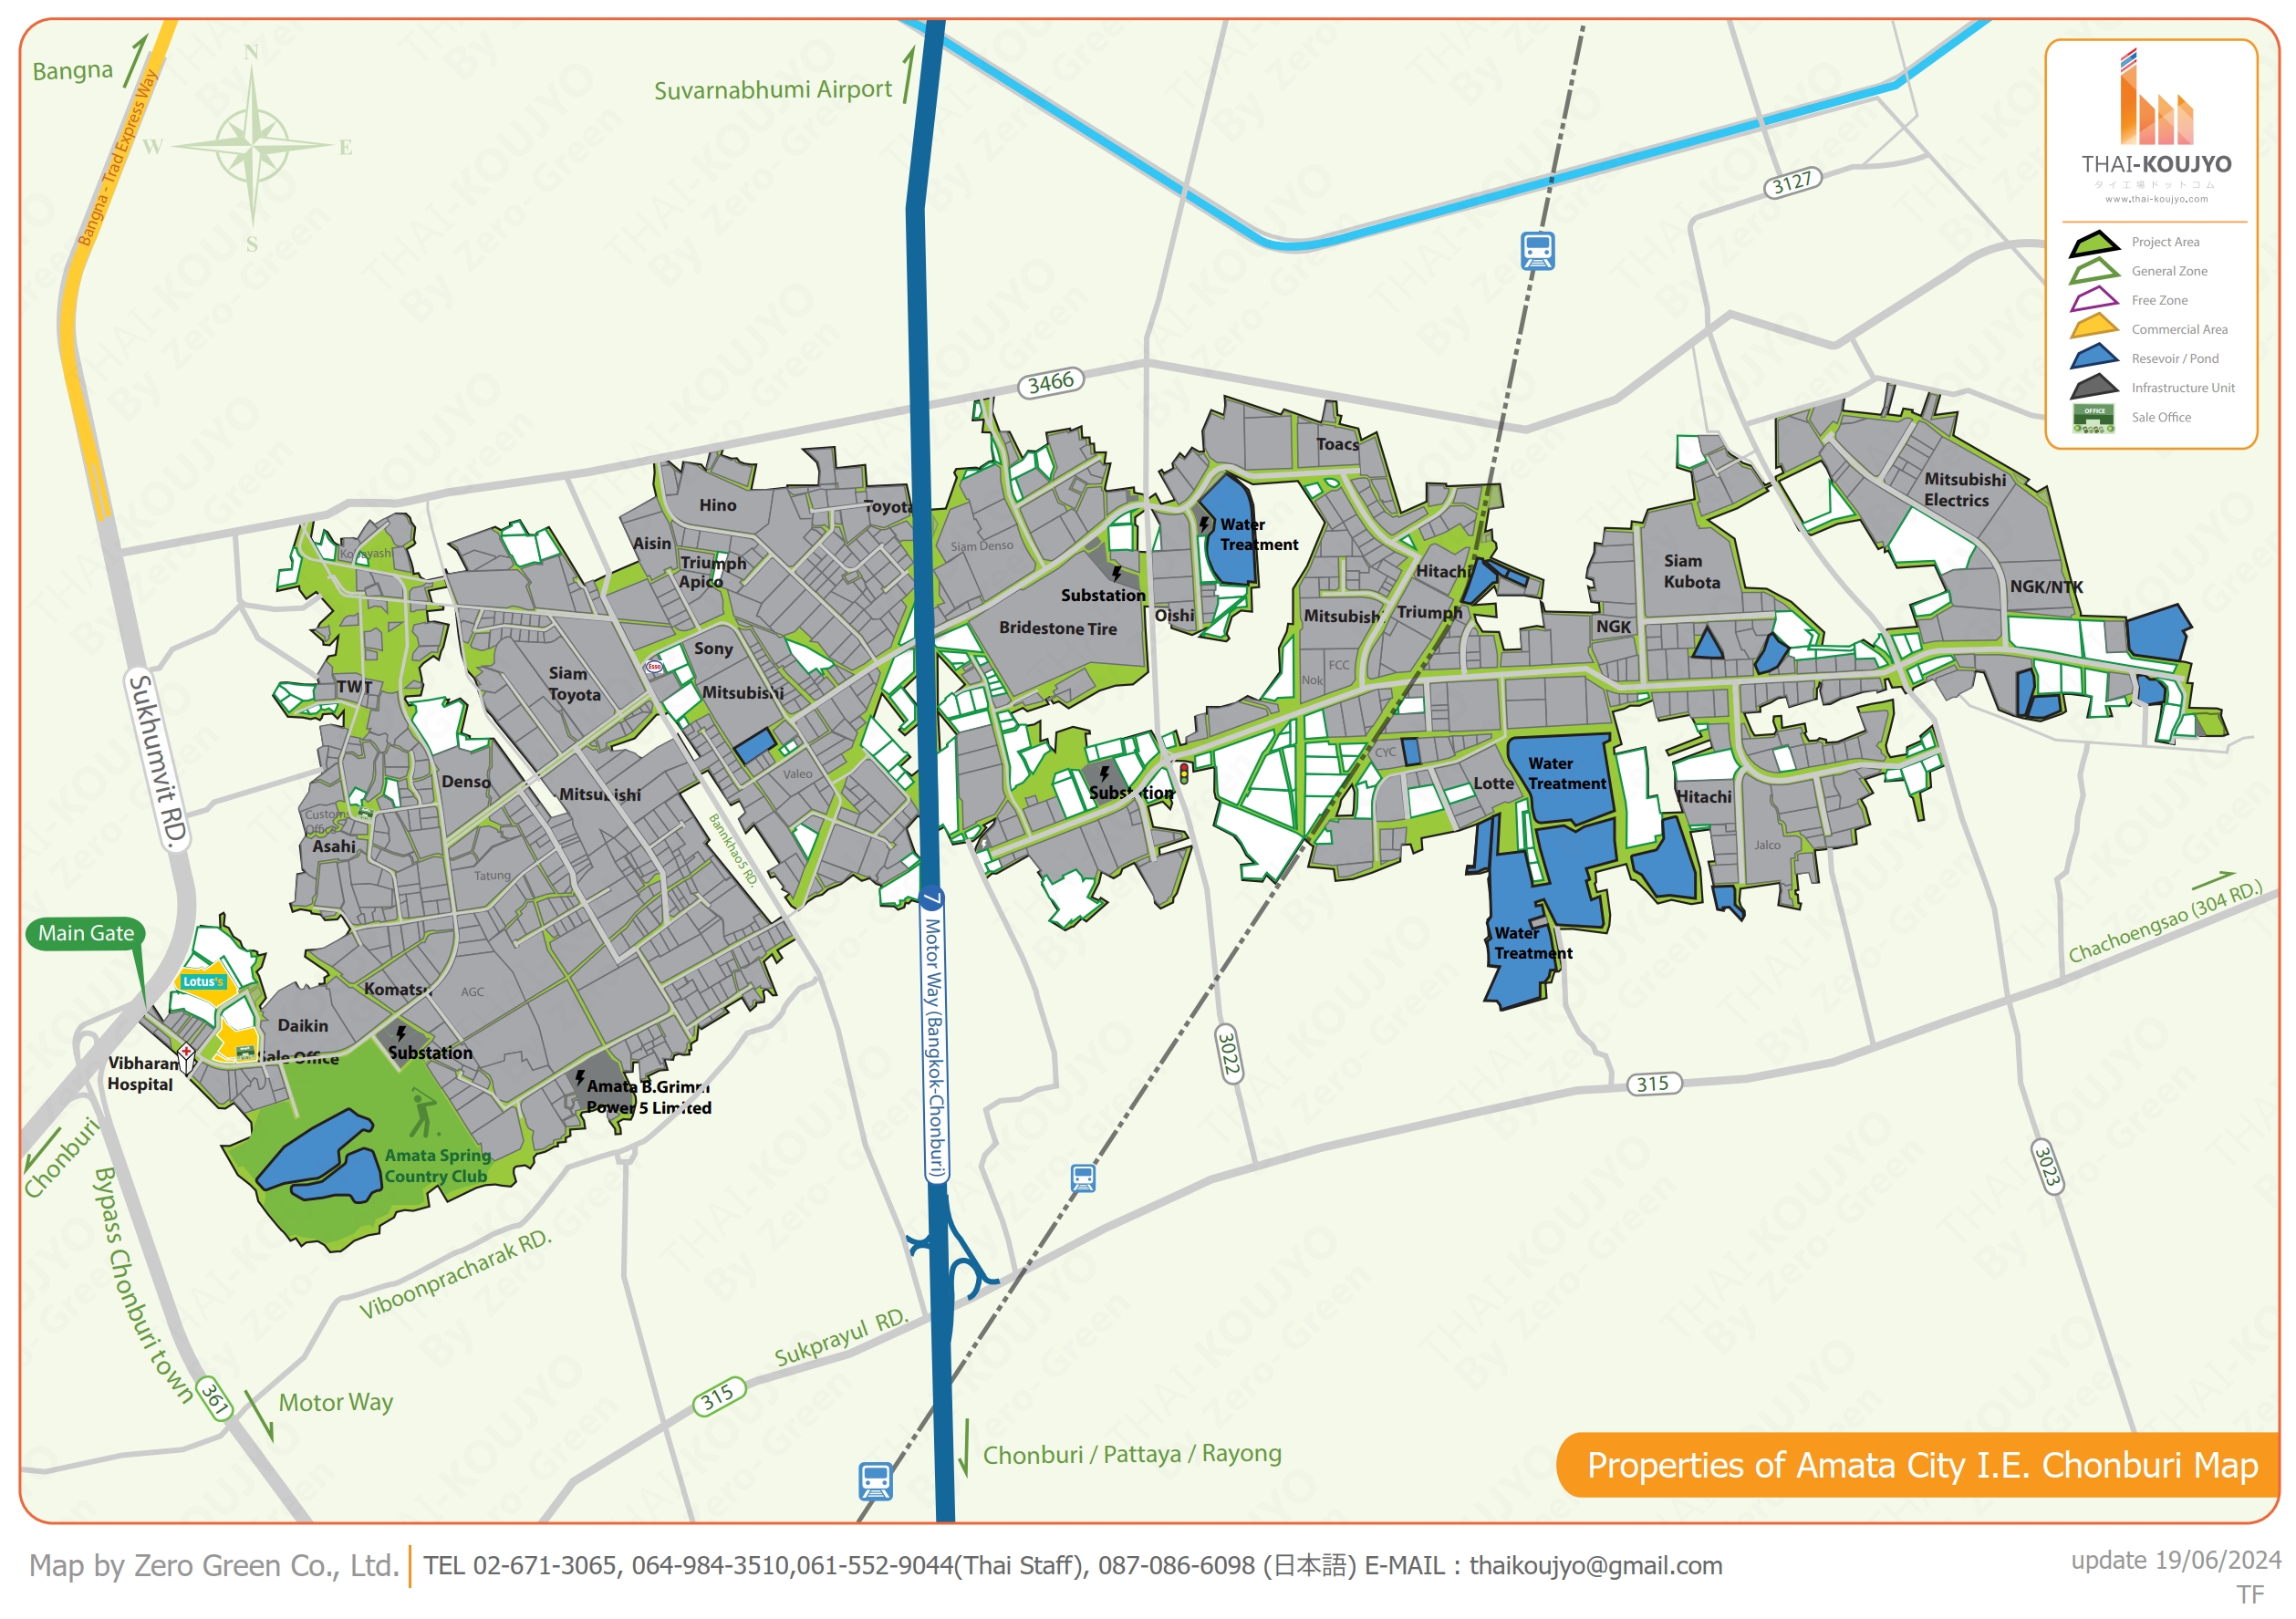
Task: Click the Amata Spring Country Club label
Action: coord(438,1167)
